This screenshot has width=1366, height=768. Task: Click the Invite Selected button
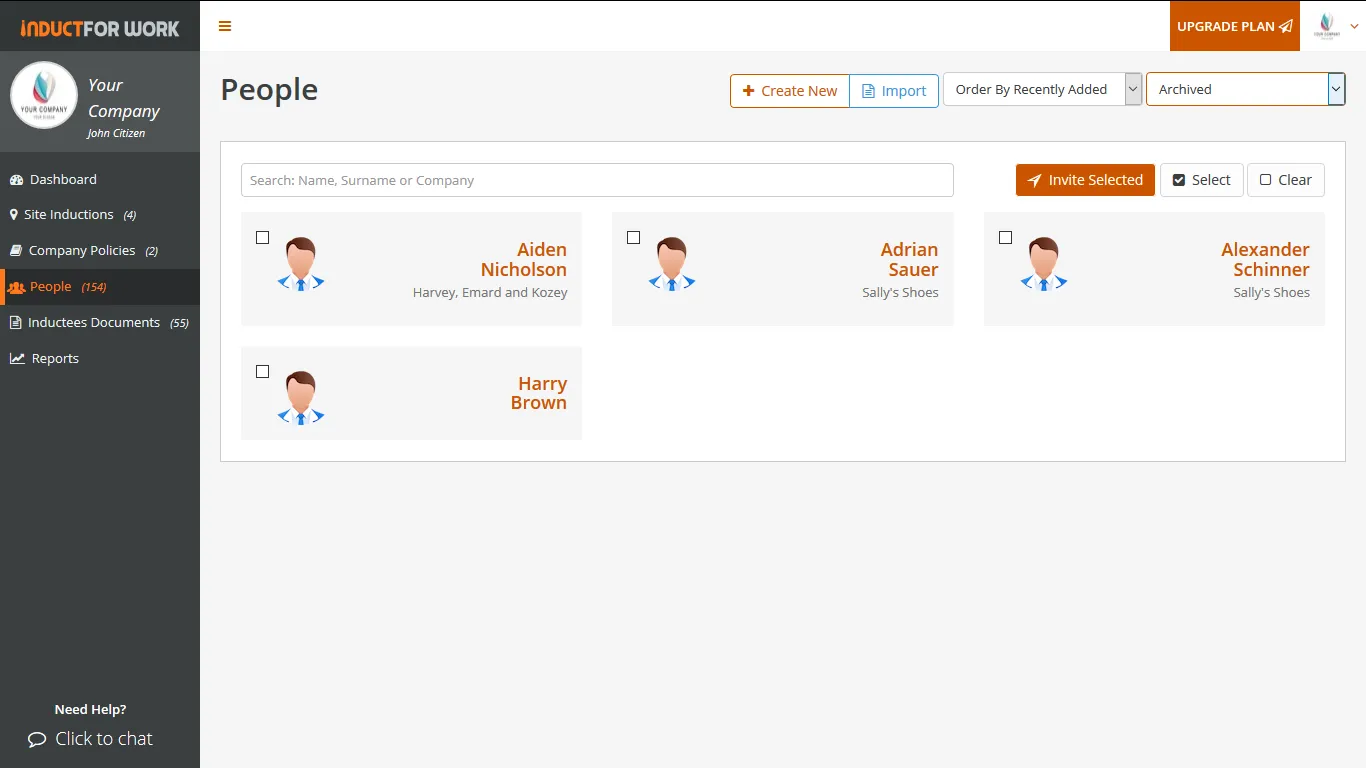point(1085,180)
